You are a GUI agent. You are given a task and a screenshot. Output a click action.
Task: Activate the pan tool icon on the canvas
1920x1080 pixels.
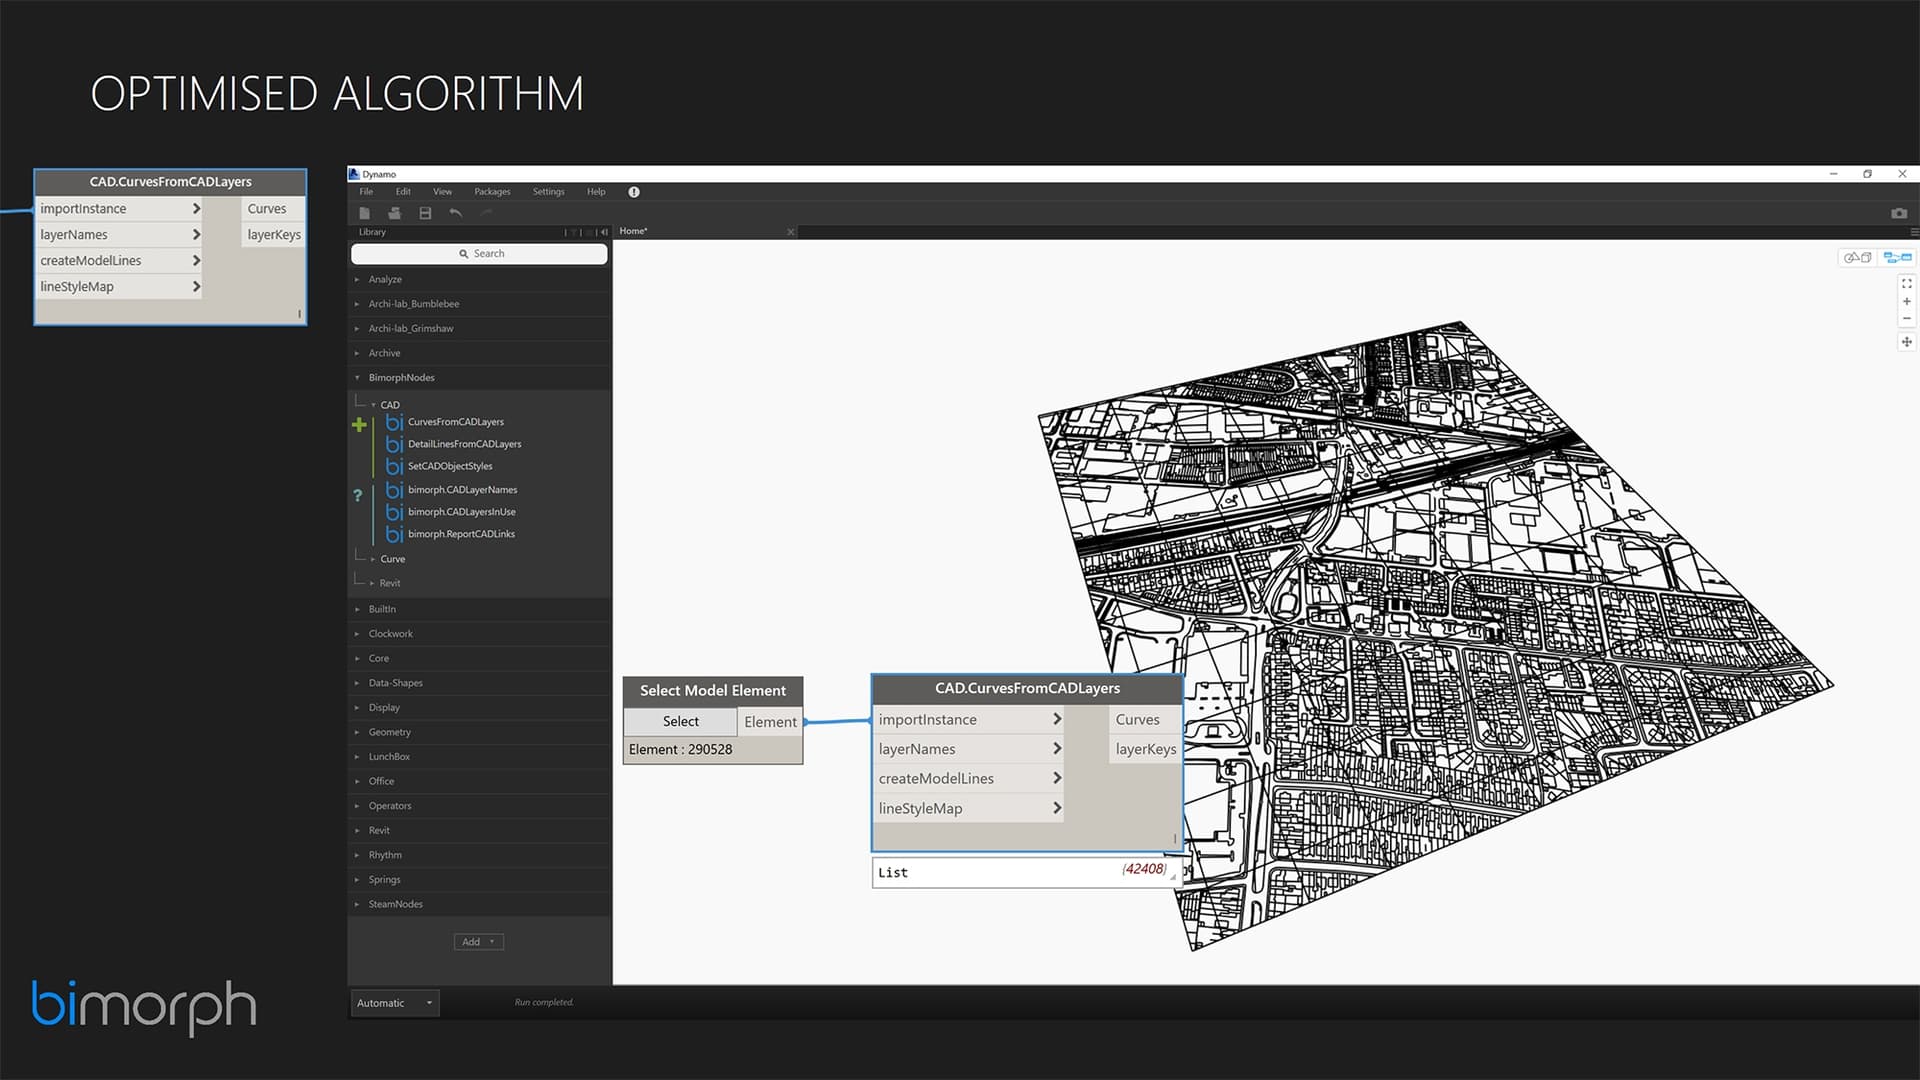[x=1907, y=342]
